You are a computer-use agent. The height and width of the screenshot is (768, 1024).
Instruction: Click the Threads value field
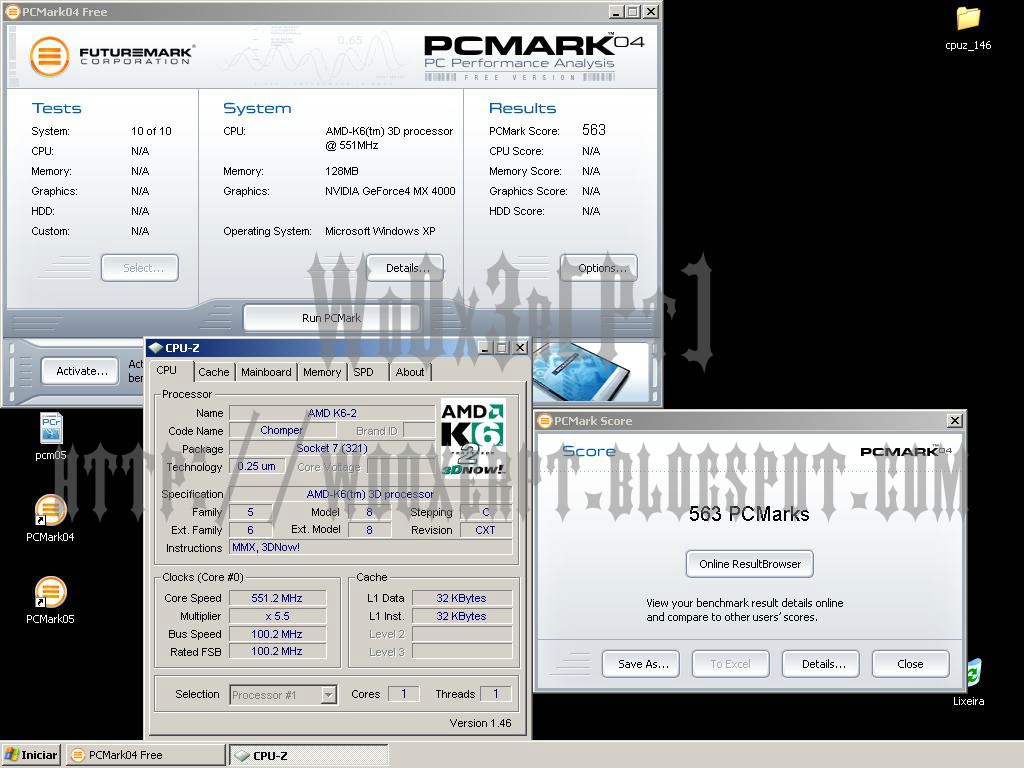(x=495, y=694)
